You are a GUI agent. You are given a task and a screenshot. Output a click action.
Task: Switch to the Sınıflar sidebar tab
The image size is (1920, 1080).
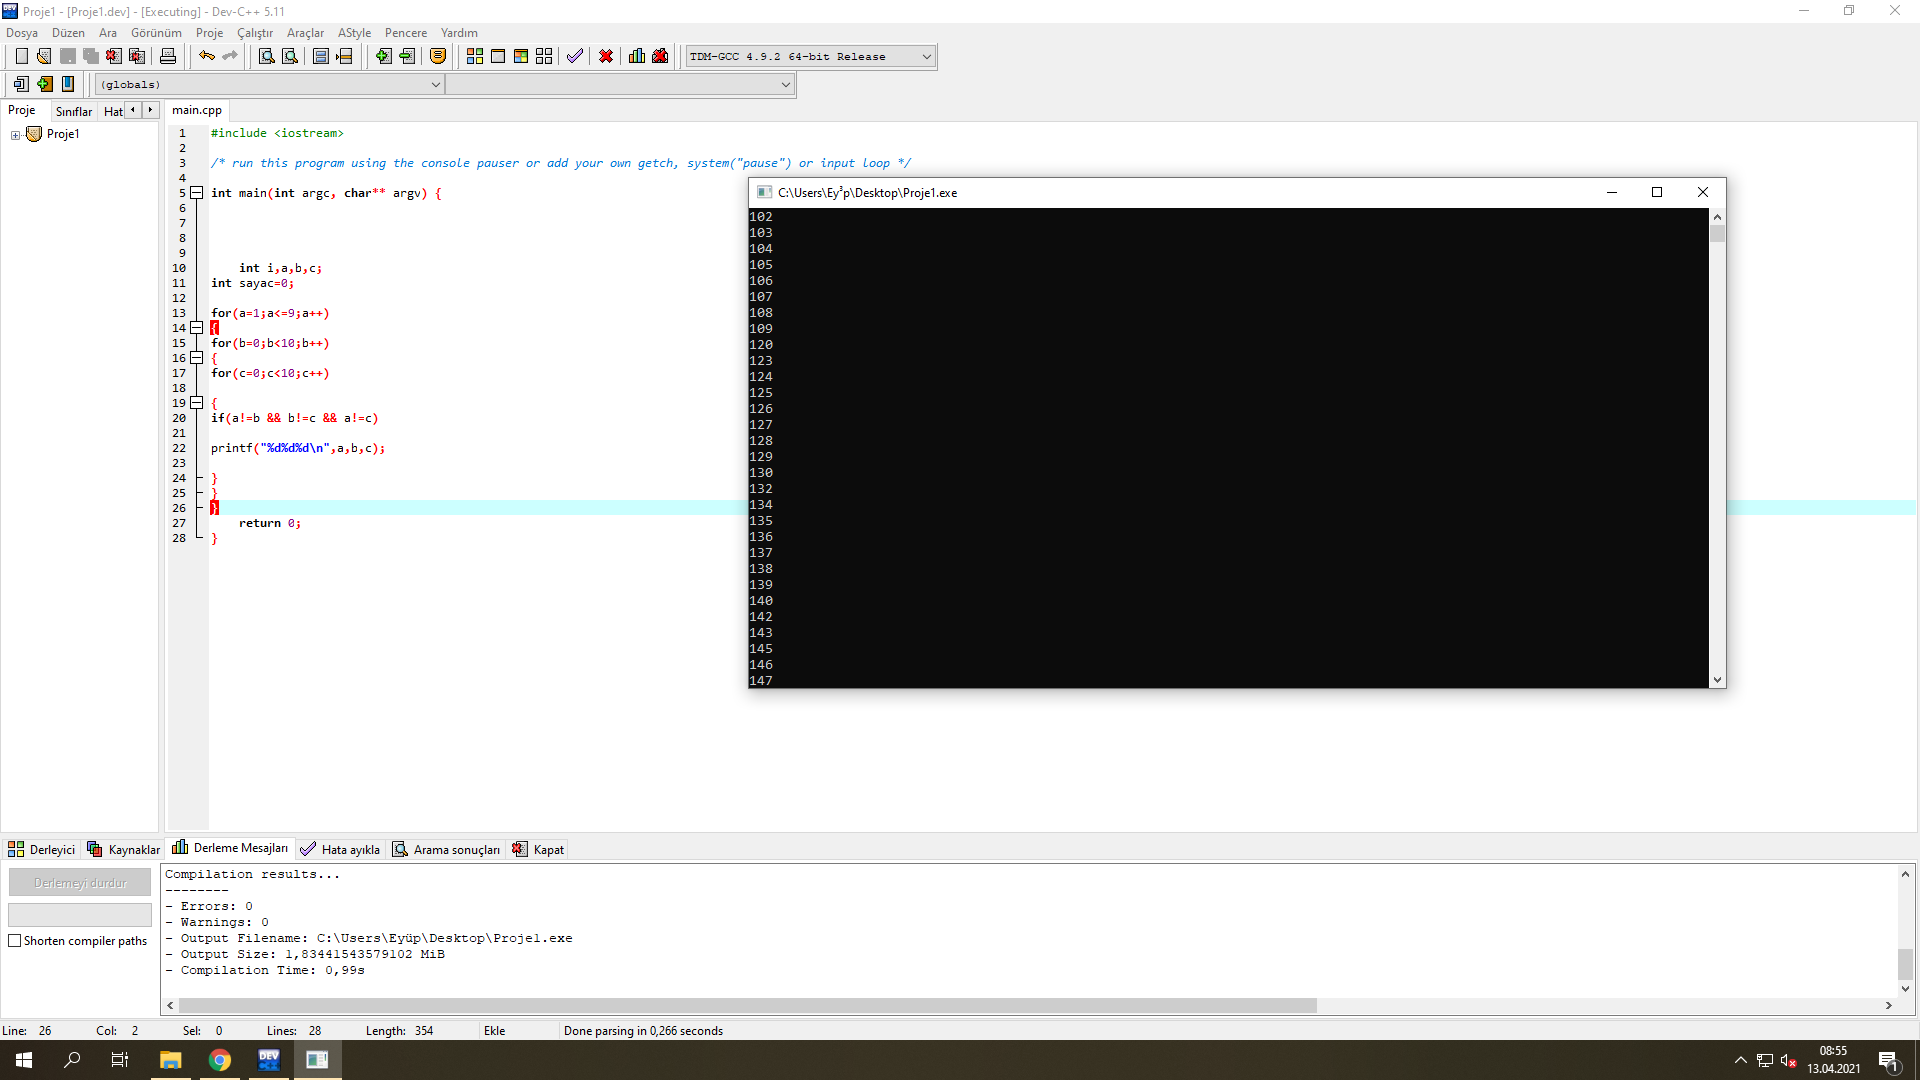74,111
